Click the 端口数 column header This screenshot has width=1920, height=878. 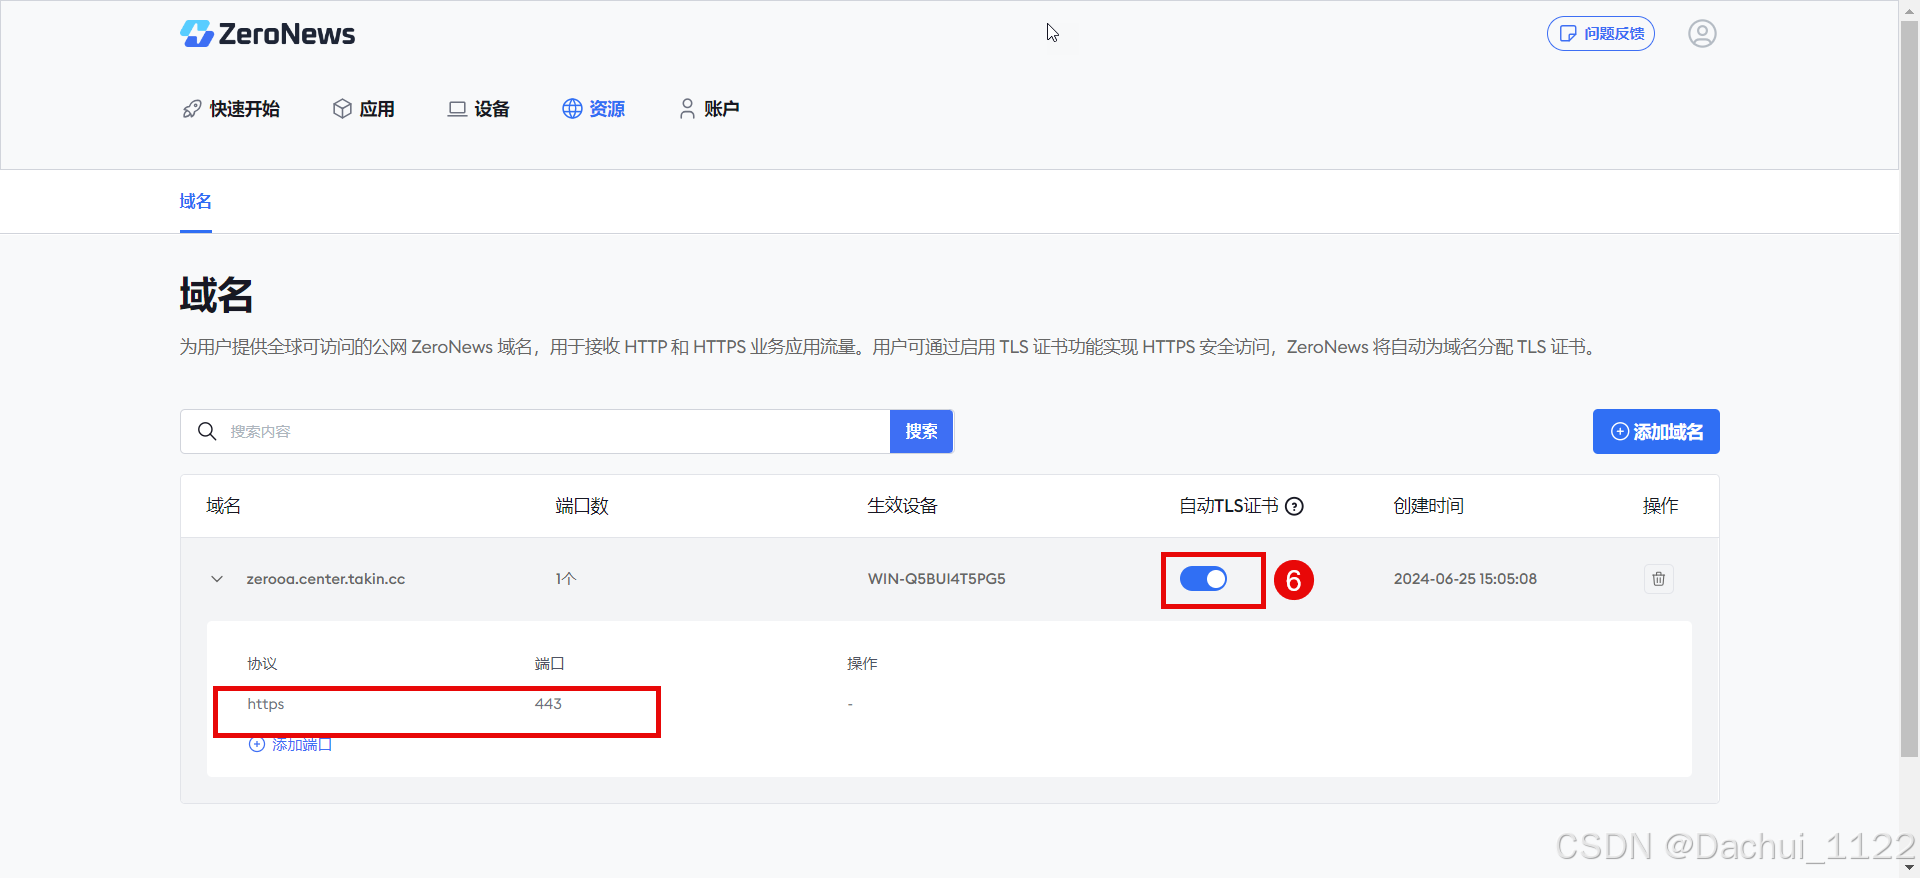tap(582, 506)
